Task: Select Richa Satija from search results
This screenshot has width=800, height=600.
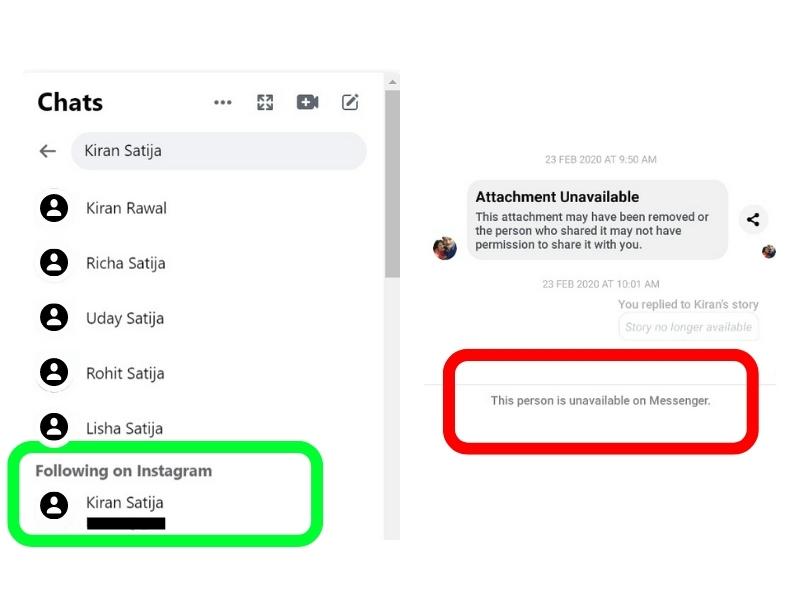Action: click(x=204, y=263)
